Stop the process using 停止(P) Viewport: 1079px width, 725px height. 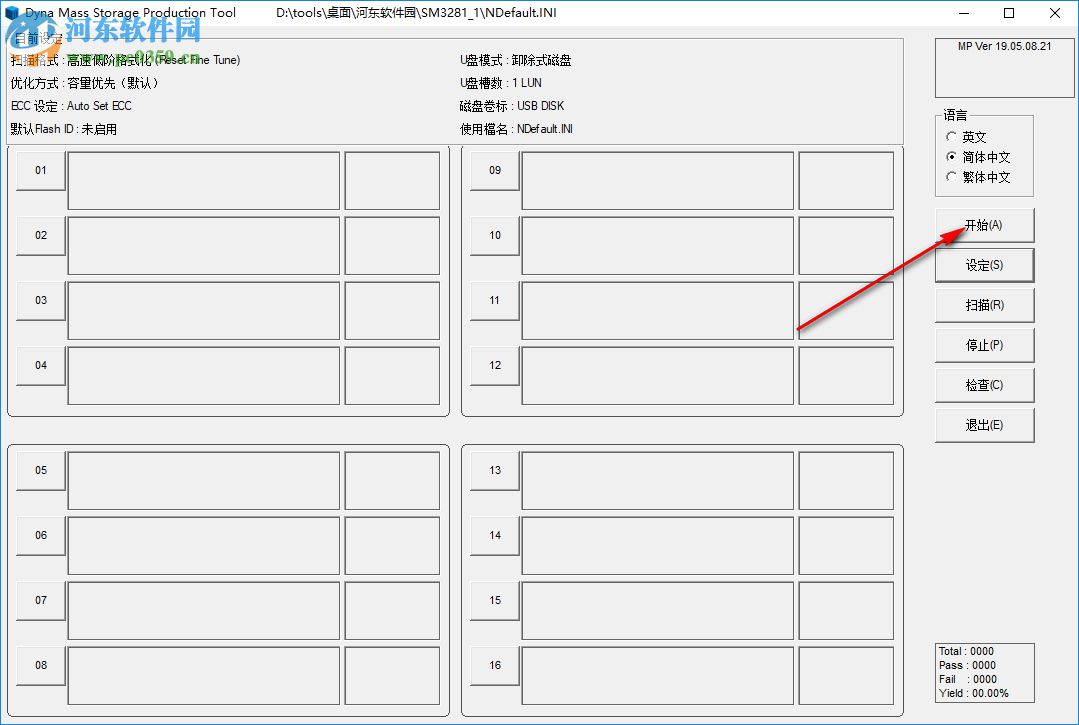(984, 345)
